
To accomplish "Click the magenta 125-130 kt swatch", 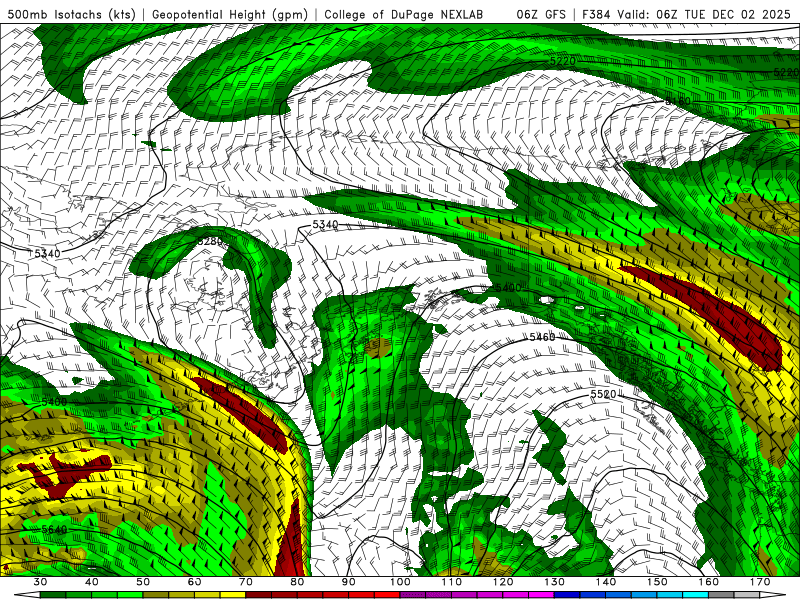I will (x=541, y=595).
